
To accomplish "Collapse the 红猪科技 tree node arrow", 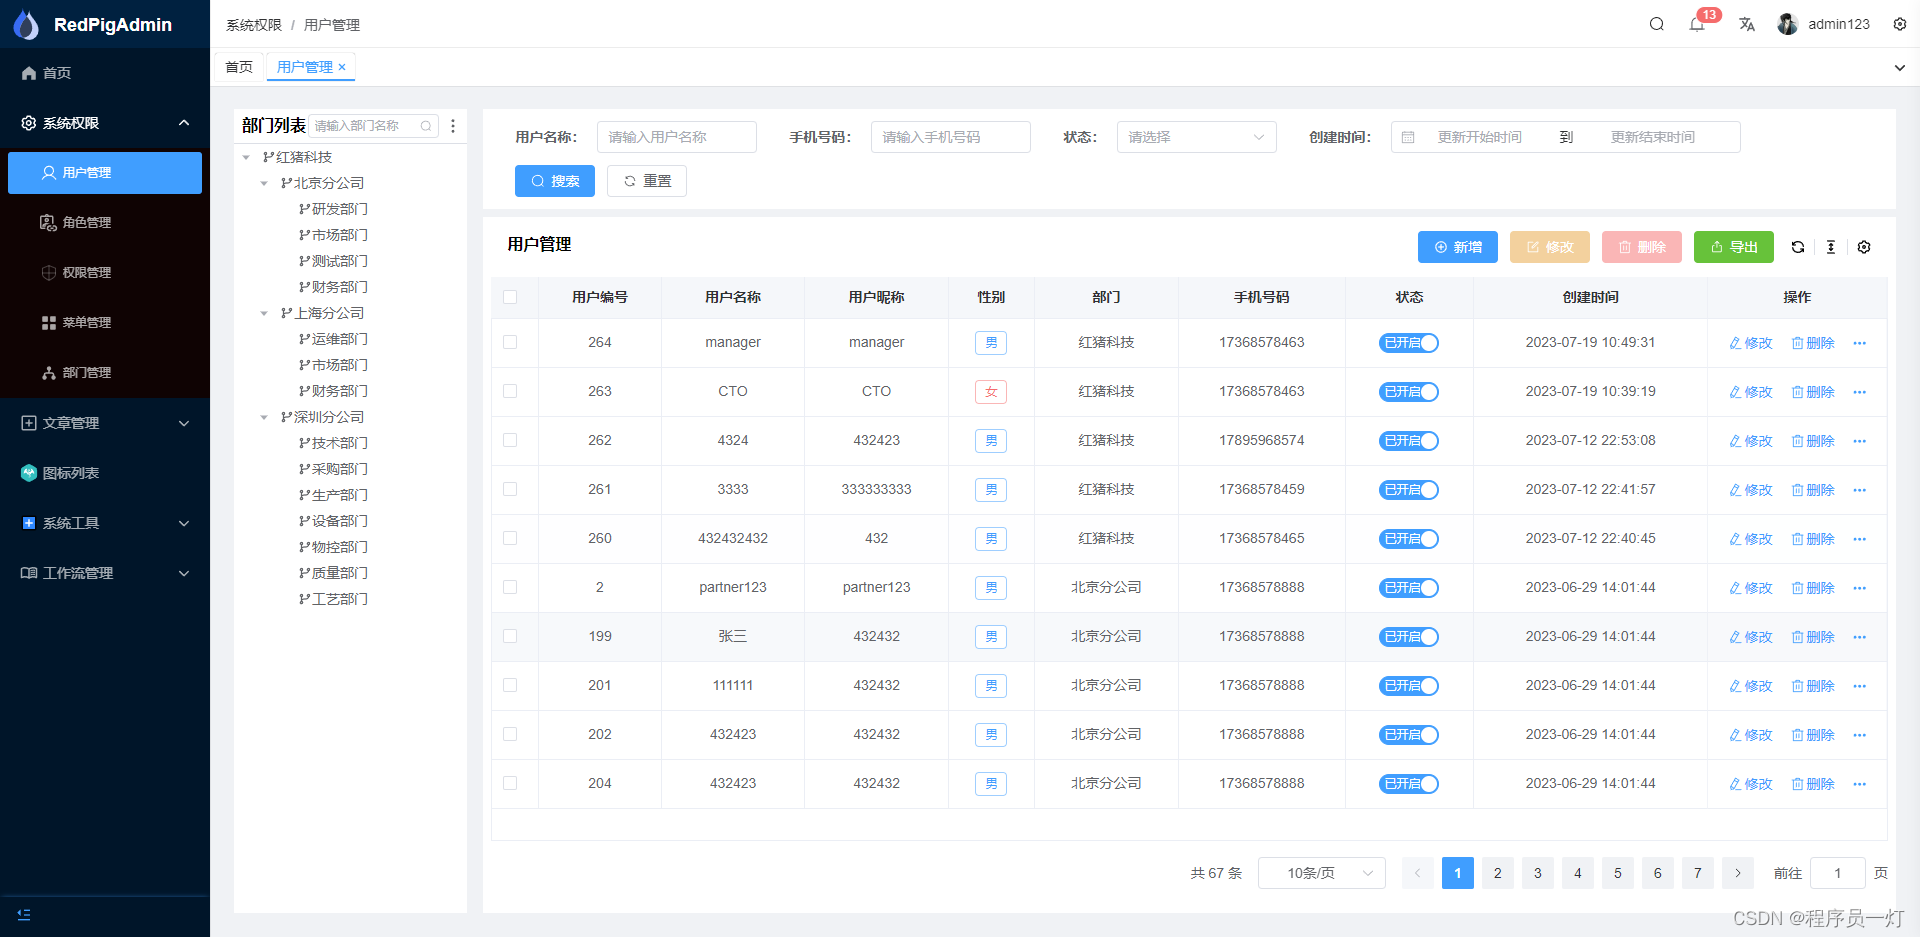I will click(x=246, y=158).
